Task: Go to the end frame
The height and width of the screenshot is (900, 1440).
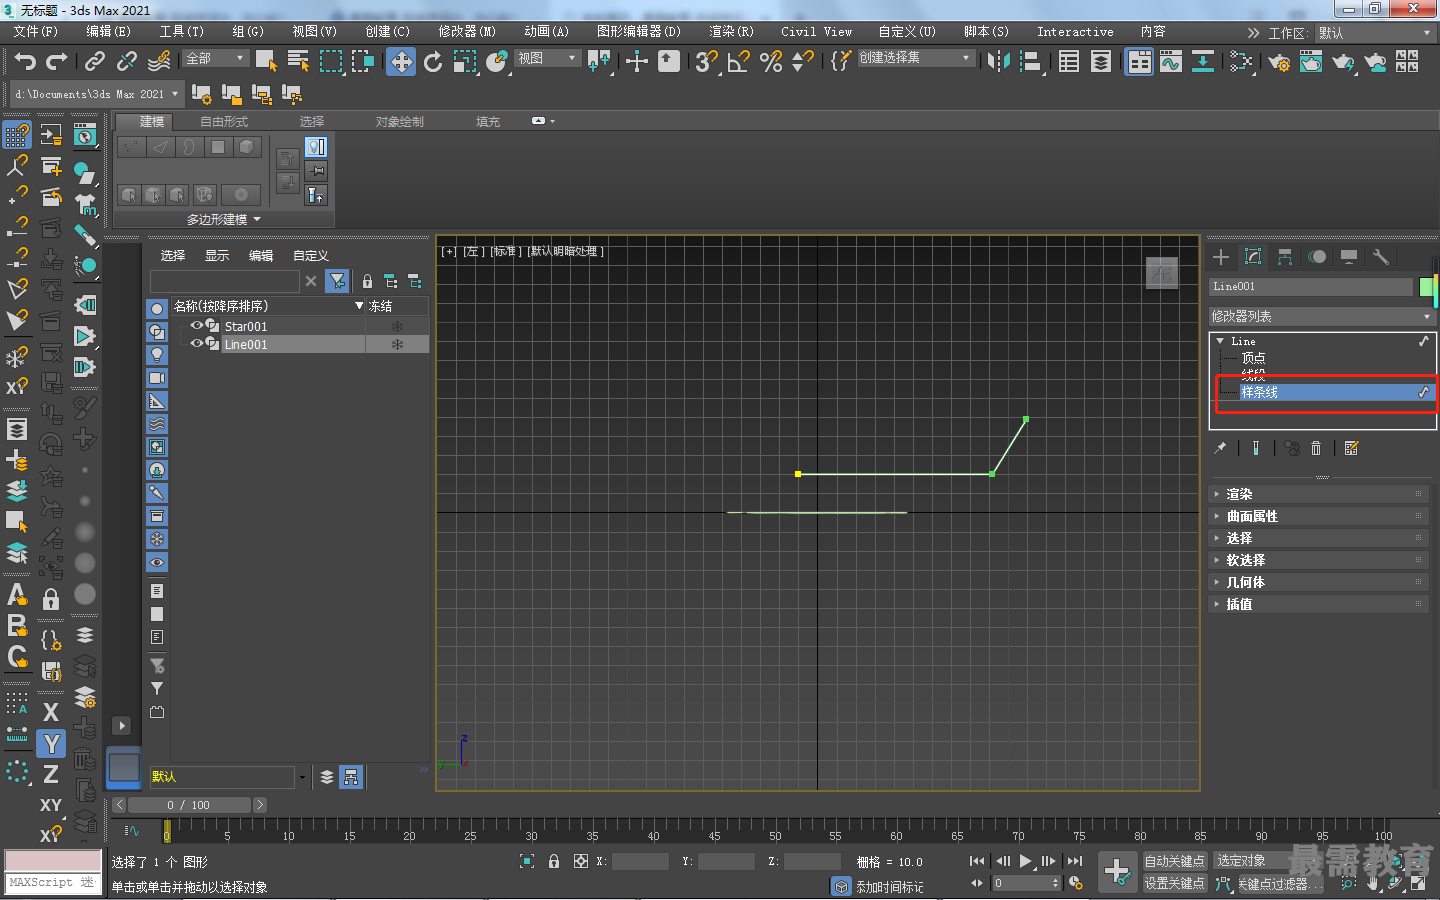Action: pyautogui.click(x=1075, y=861)
